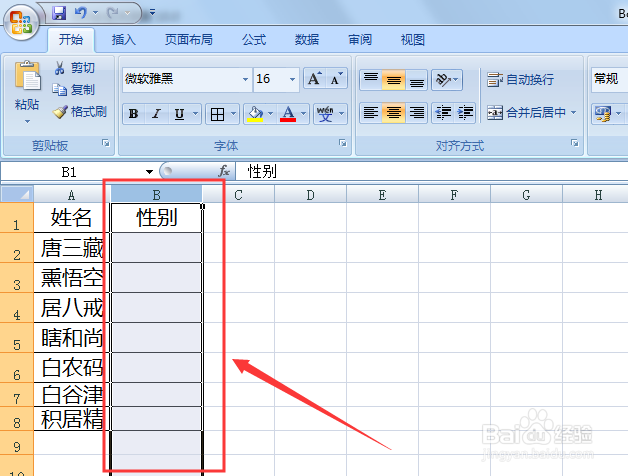Open the Office button menu
This screenshot has width=628, height=476.
[21, 22]
